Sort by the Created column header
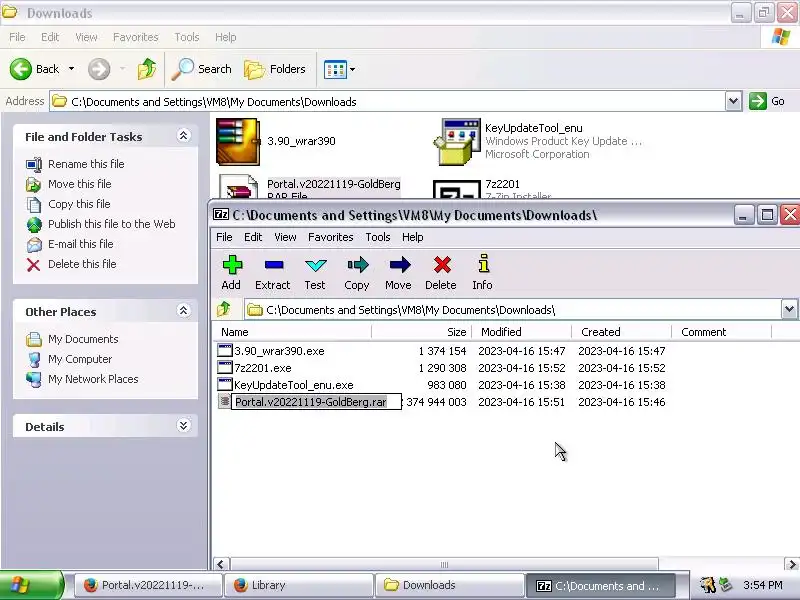Image resolution: width=800 pixels, height=600 pixels. [621, 332]
